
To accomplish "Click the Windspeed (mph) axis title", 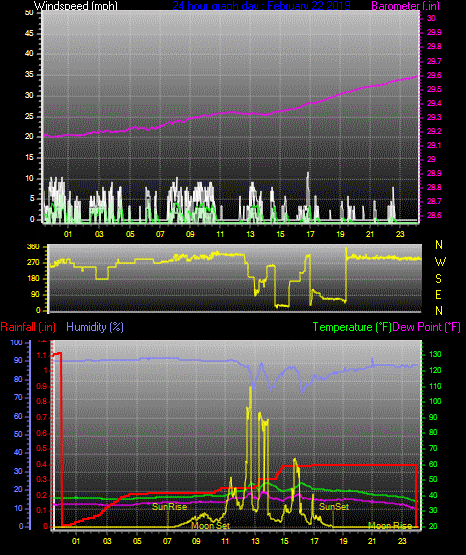I will (x=75, y=6).
